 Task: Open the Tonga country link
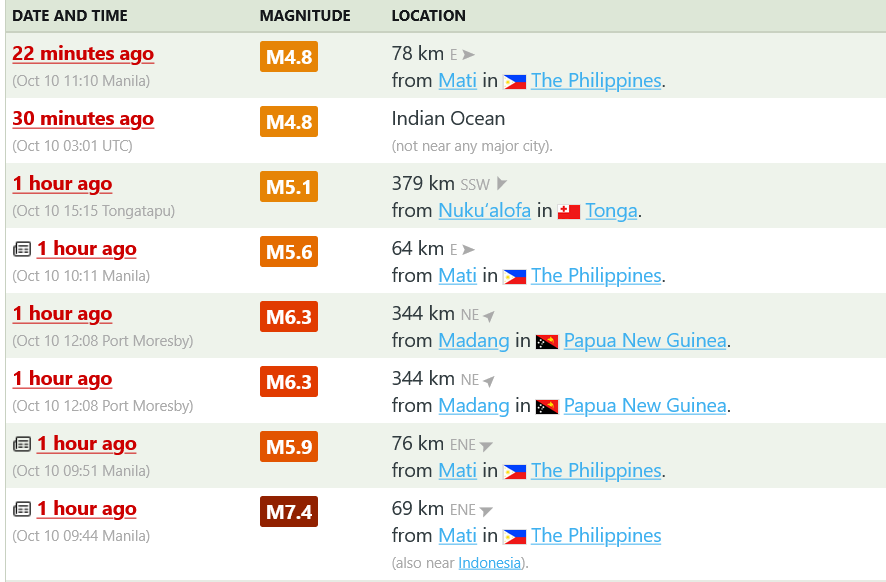(x=611, y=211)
